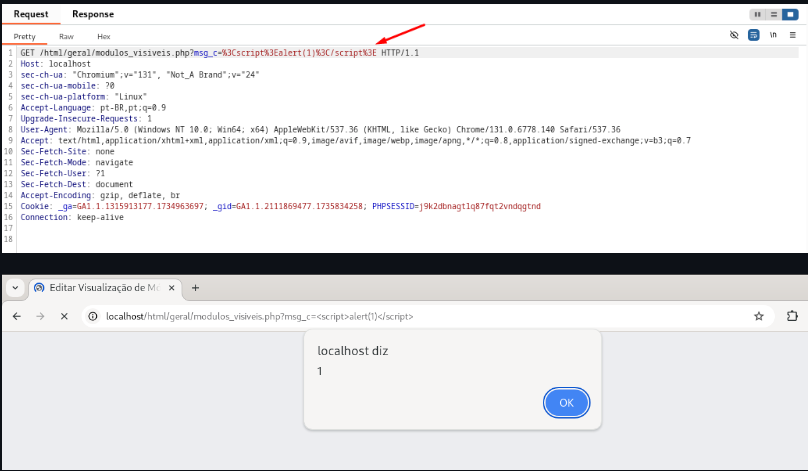Viewport: 808px width, 471px height.
Task: Switch to the Request tab
Action: tap(31, 14)
